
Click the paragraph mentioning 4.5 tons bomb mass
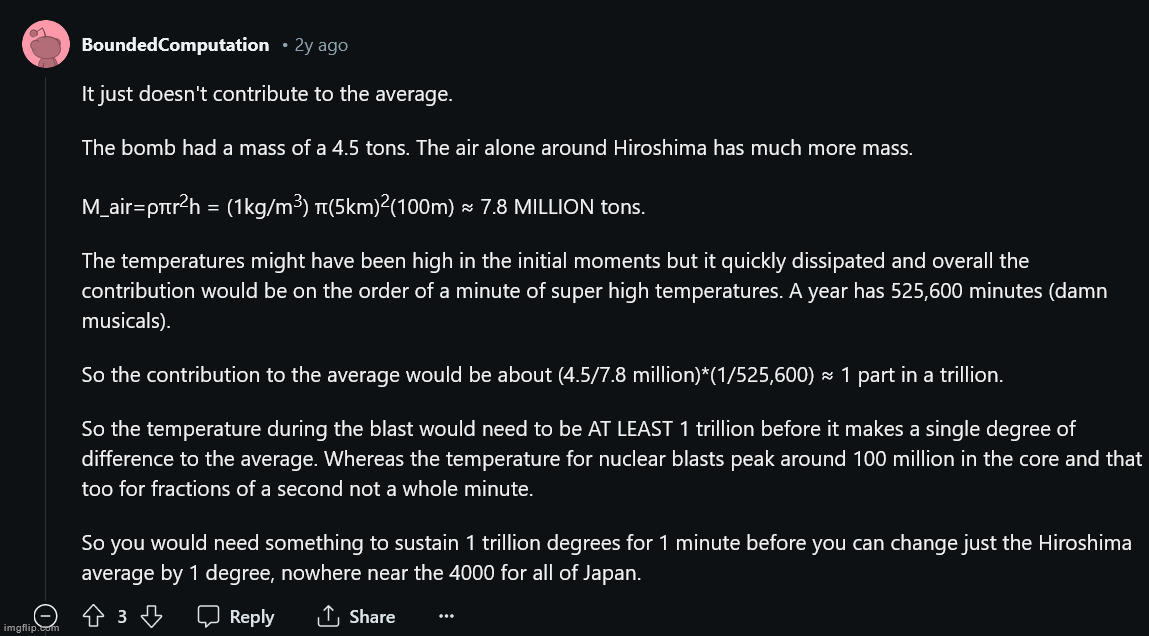(x=498, y=148)
